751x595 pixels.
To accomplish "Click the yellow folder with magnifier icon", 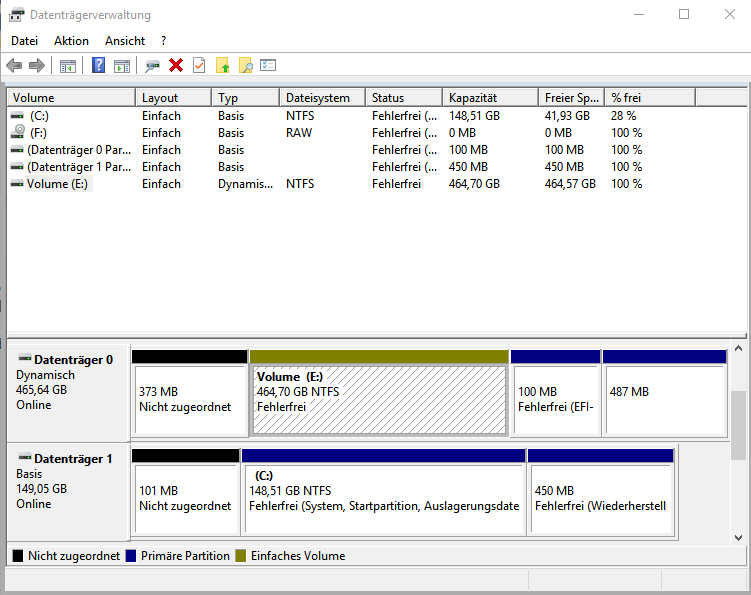I will (245, 65).
